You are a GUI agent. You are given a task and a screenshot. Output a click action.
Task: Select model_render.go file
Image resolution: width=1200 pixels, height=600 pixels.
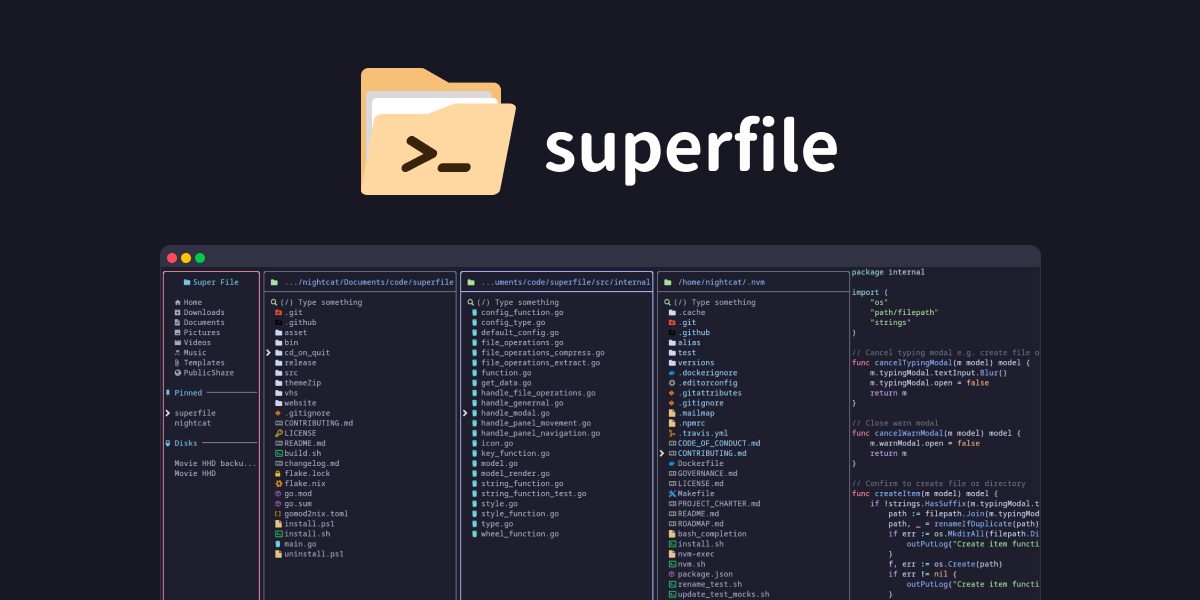point(510,473)
